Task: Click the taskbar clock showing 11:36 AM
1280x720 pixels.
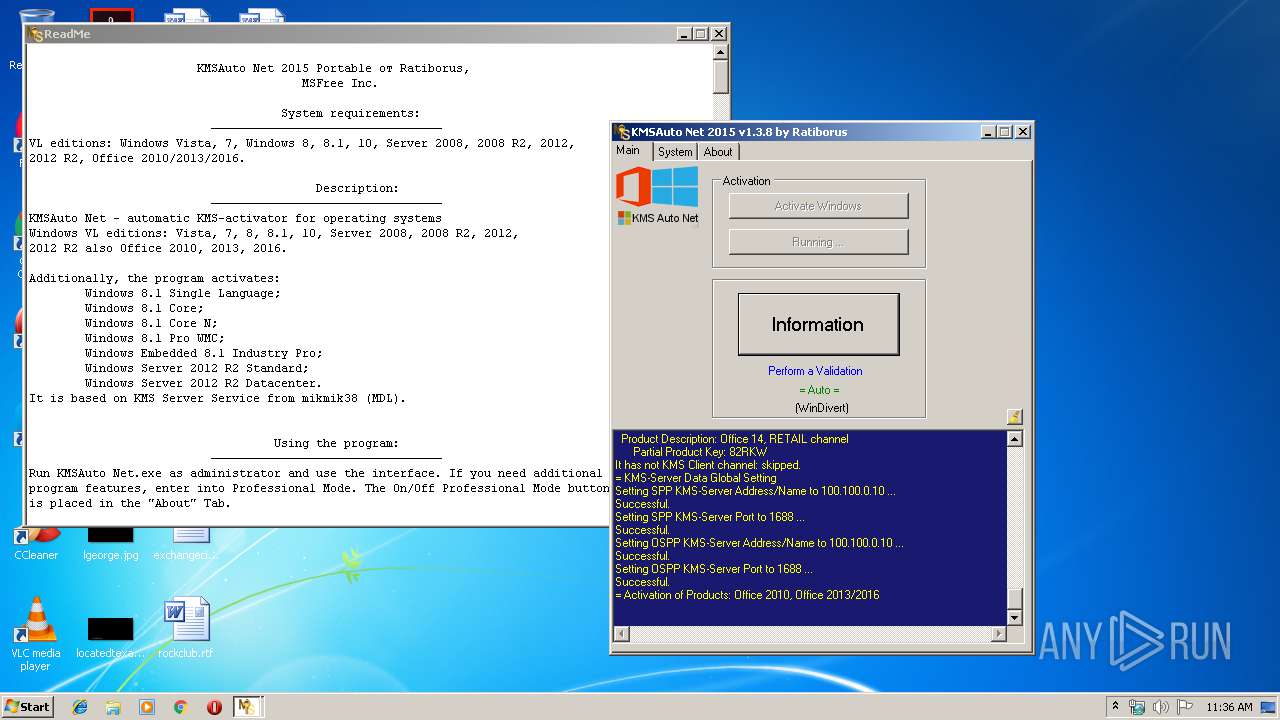Action: 1229,707
